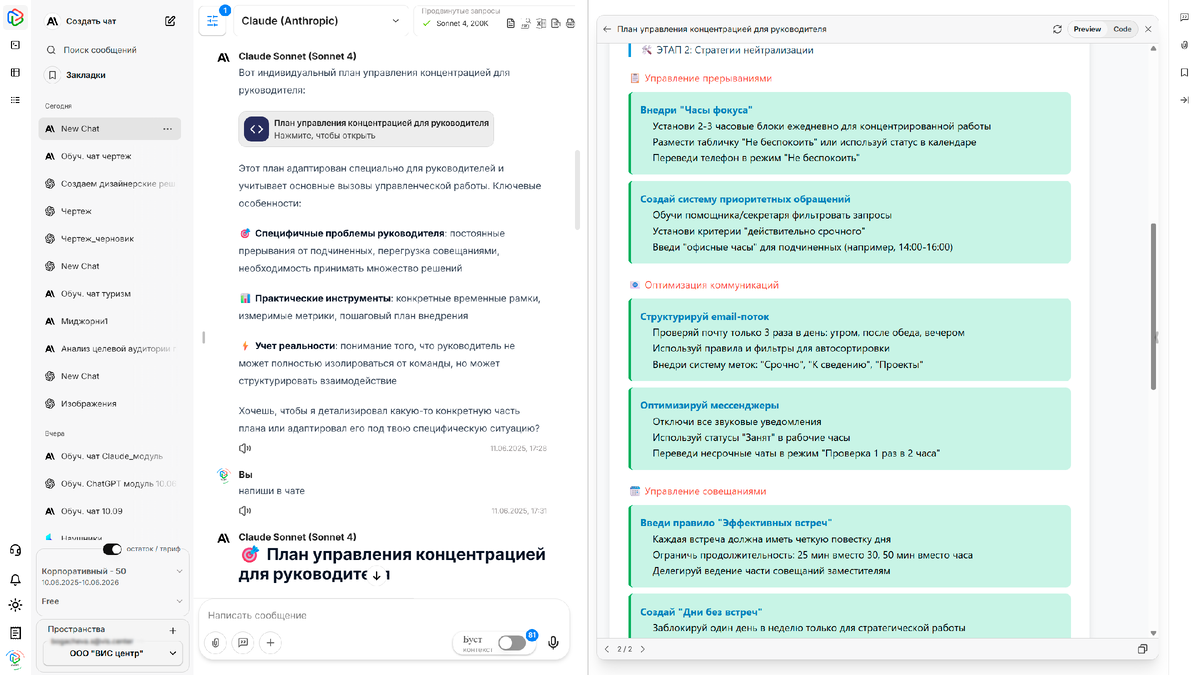Viewport: 1200px width, 675px height.
Task: Open chat Создаем дизайнерские реш
Action: point(110,184)
